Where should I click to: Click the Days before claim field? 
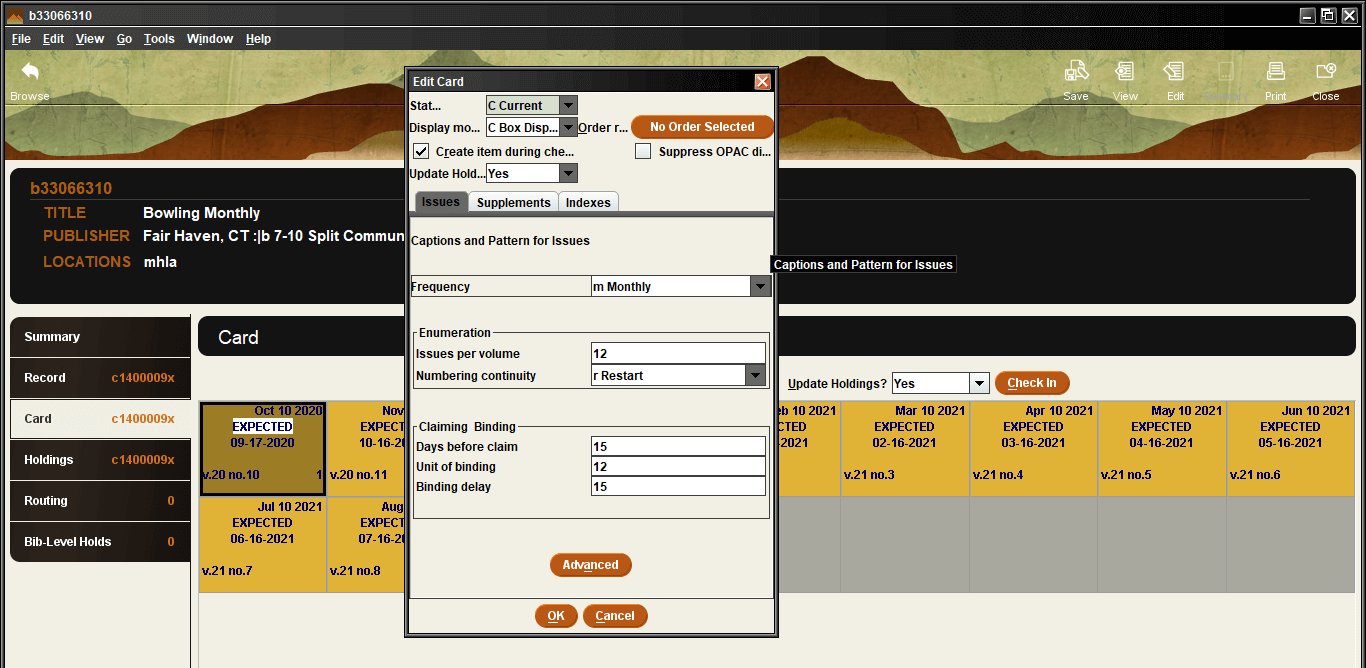pyautogui.click(x=678, y=447)
